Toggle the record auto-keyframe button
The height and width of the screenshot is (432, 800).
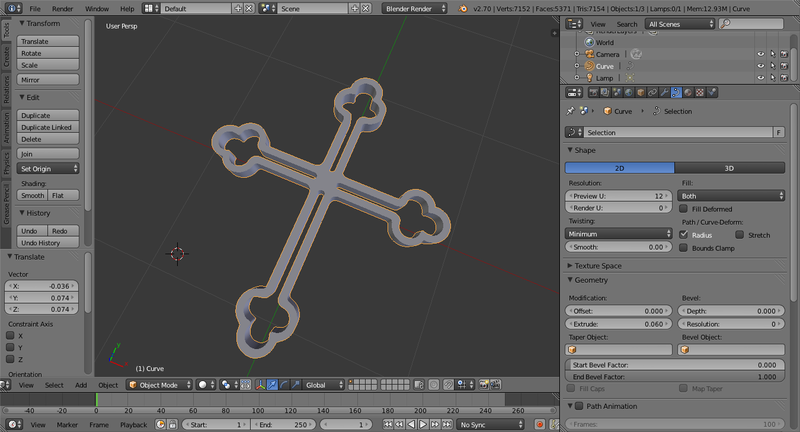(540, 424)
